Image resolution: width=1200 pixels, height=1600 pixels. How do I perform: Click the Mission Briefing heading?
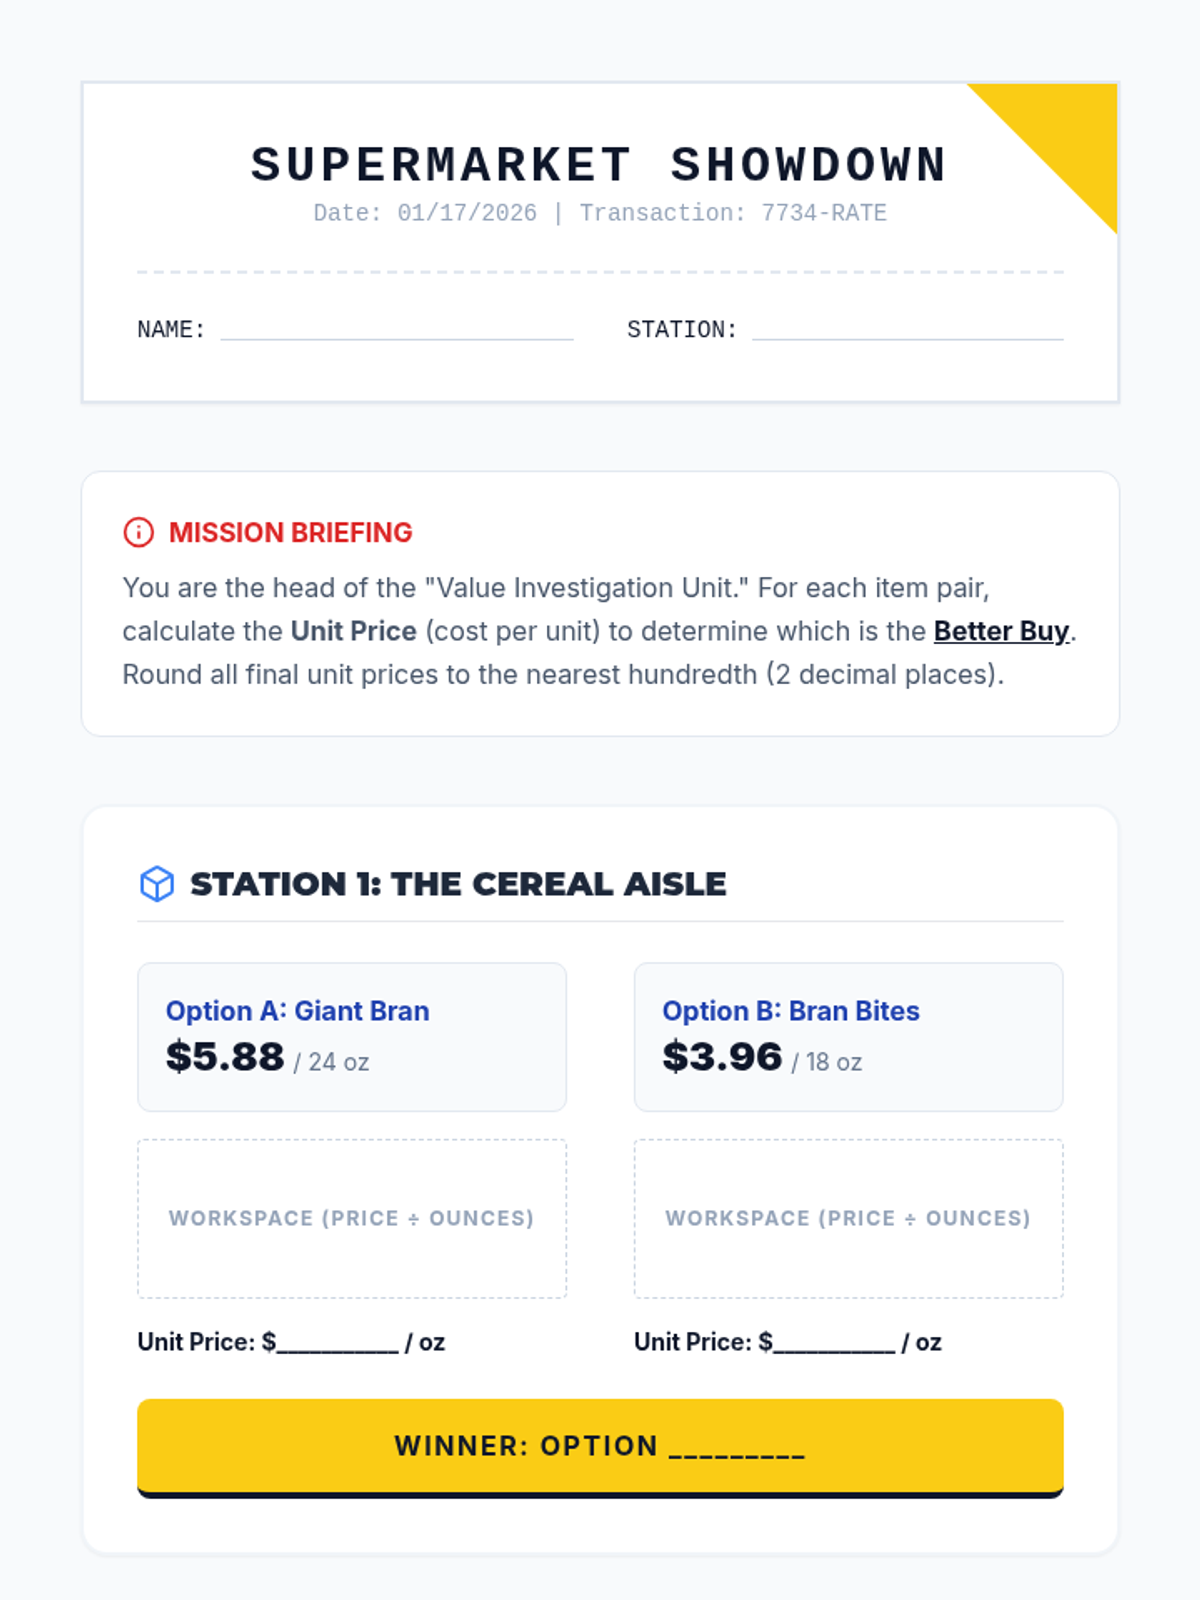pos(290,532)
